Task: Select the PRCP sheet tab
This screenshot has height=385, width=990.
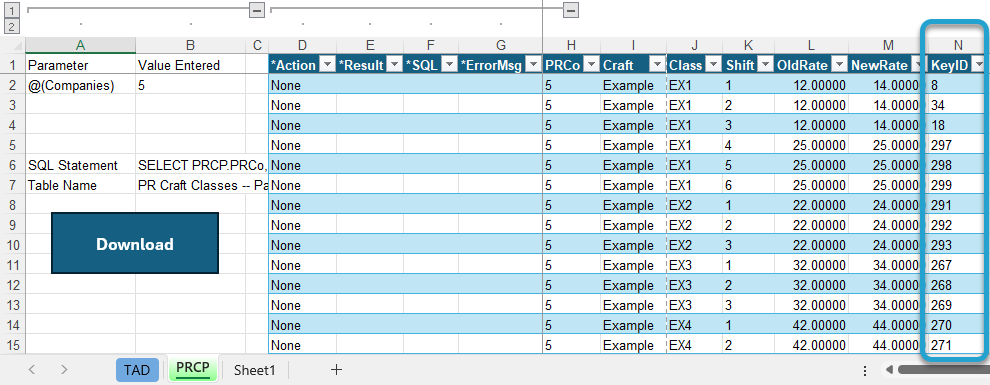Action: pyautogui.click(x=193, y=369)
